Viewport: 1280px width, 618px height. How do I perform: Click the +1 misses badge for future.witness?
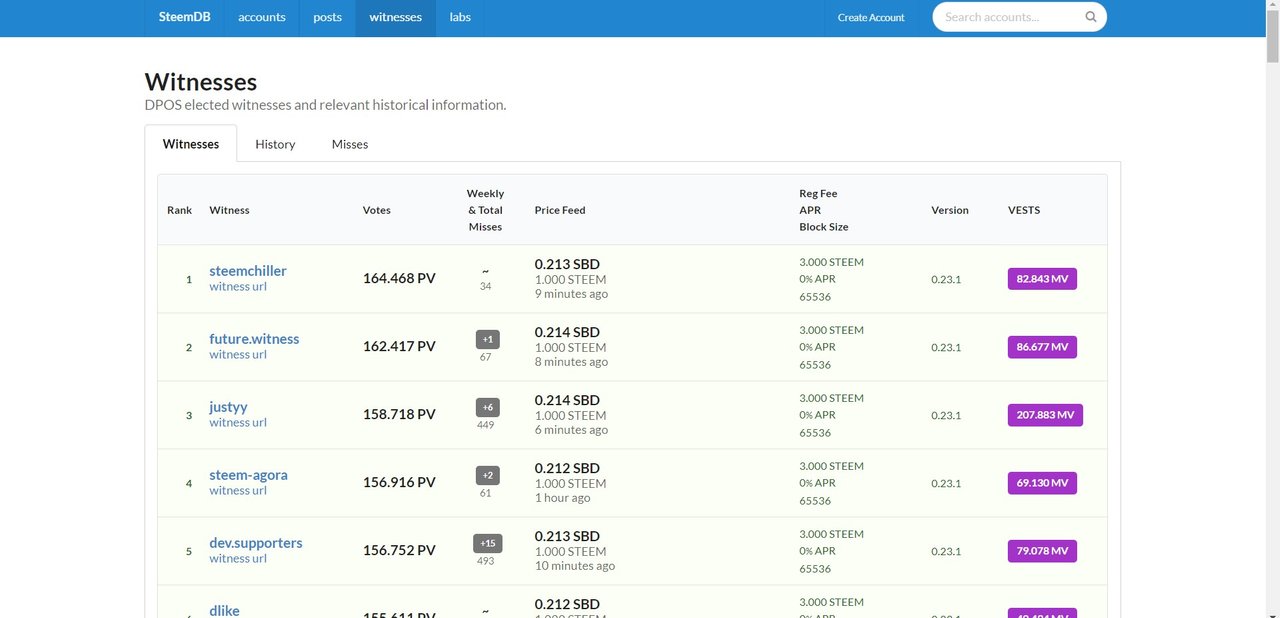[x=487, y=339]
